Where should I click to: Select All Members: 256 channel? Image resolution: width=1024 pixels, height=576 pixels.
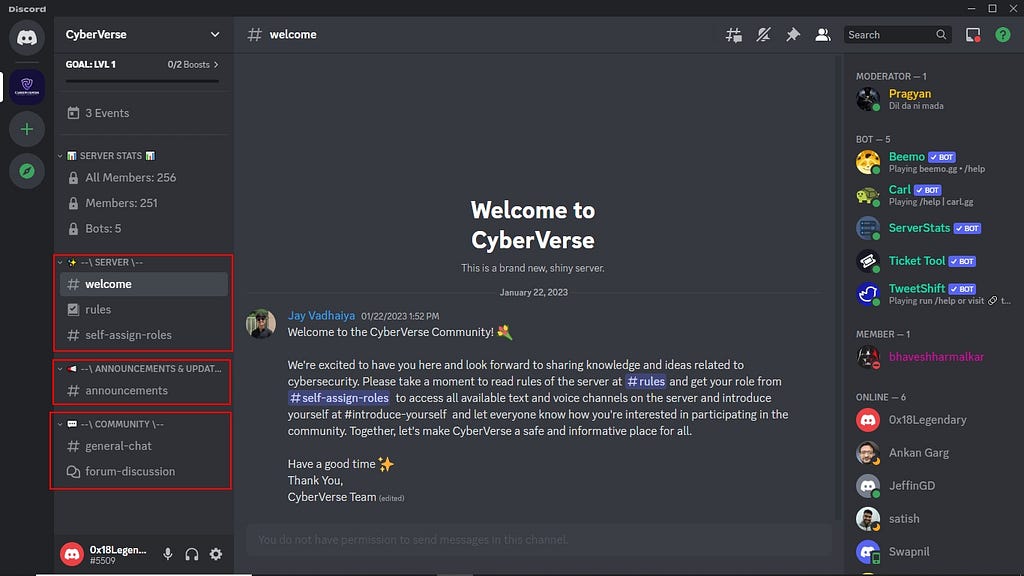pos(144,178)
